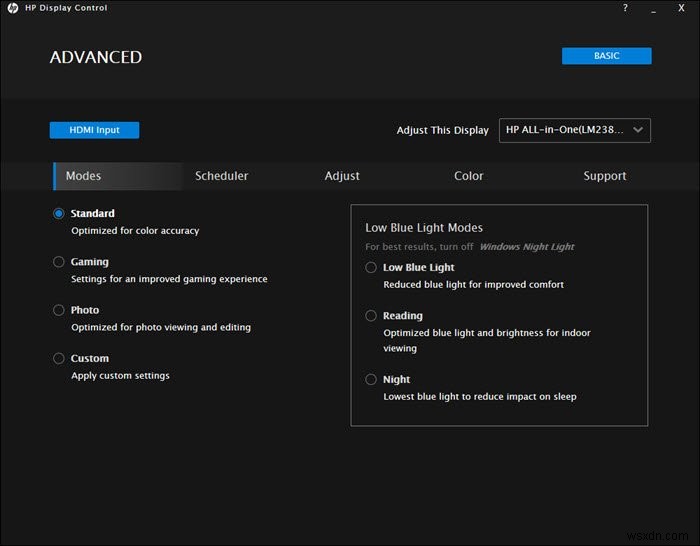Open the Support tab

click(x=604, y=176)
